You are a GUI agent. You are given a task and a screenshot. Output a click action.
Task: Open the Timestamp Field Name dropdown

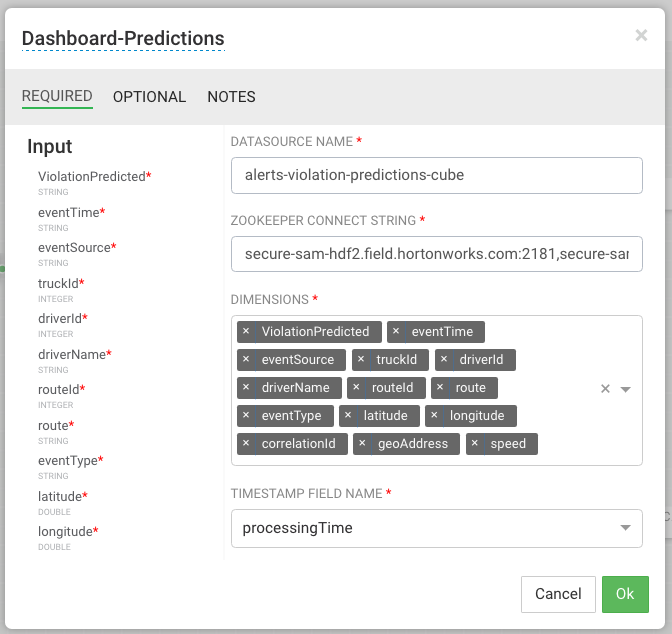point(626,528)
